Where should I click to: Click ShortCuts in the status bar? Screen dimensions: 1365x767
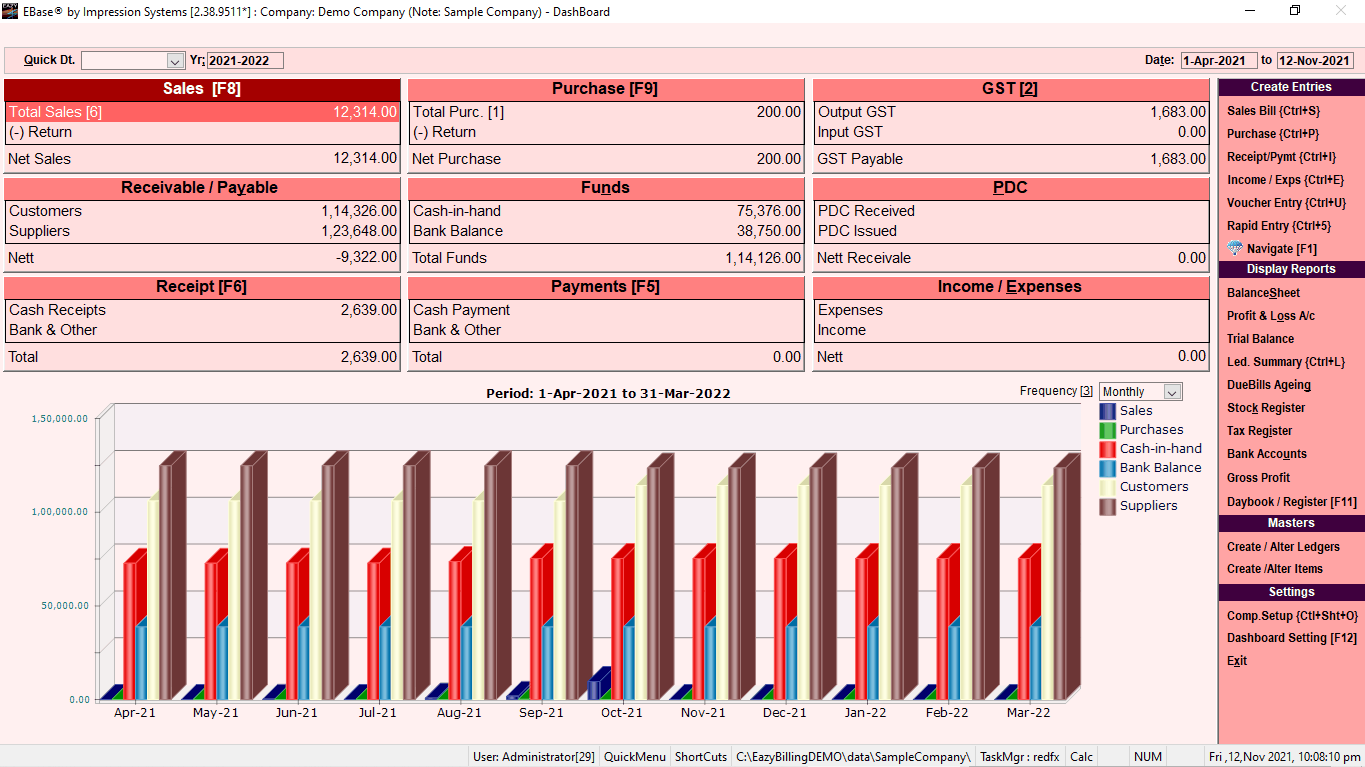(x=701, y=757)
